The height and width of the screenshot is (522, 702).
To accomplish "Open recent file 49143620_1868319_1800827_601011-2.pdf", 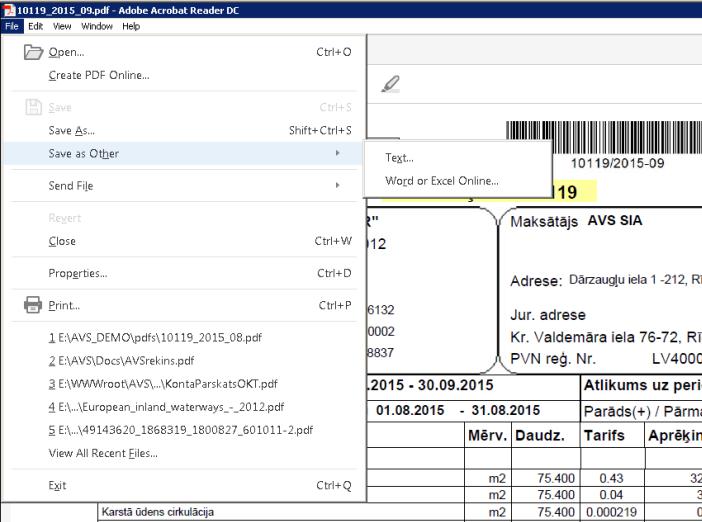I will [184, 430].
